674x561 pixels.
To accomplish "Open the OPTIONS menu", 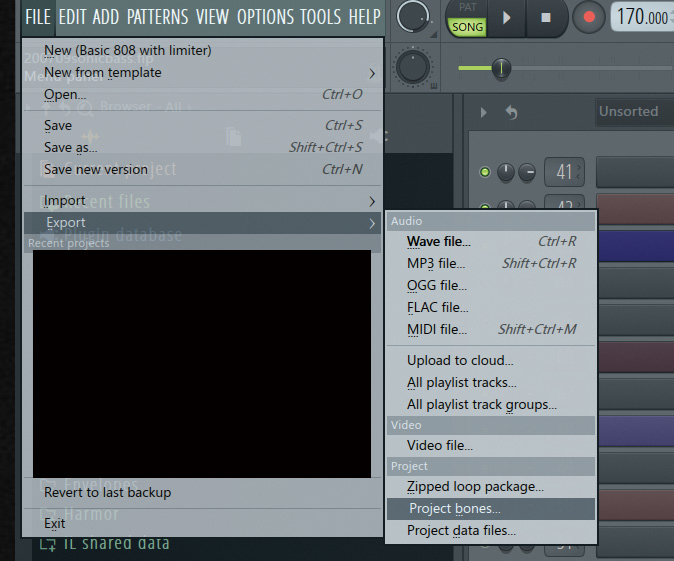I will tap(265, 17).
